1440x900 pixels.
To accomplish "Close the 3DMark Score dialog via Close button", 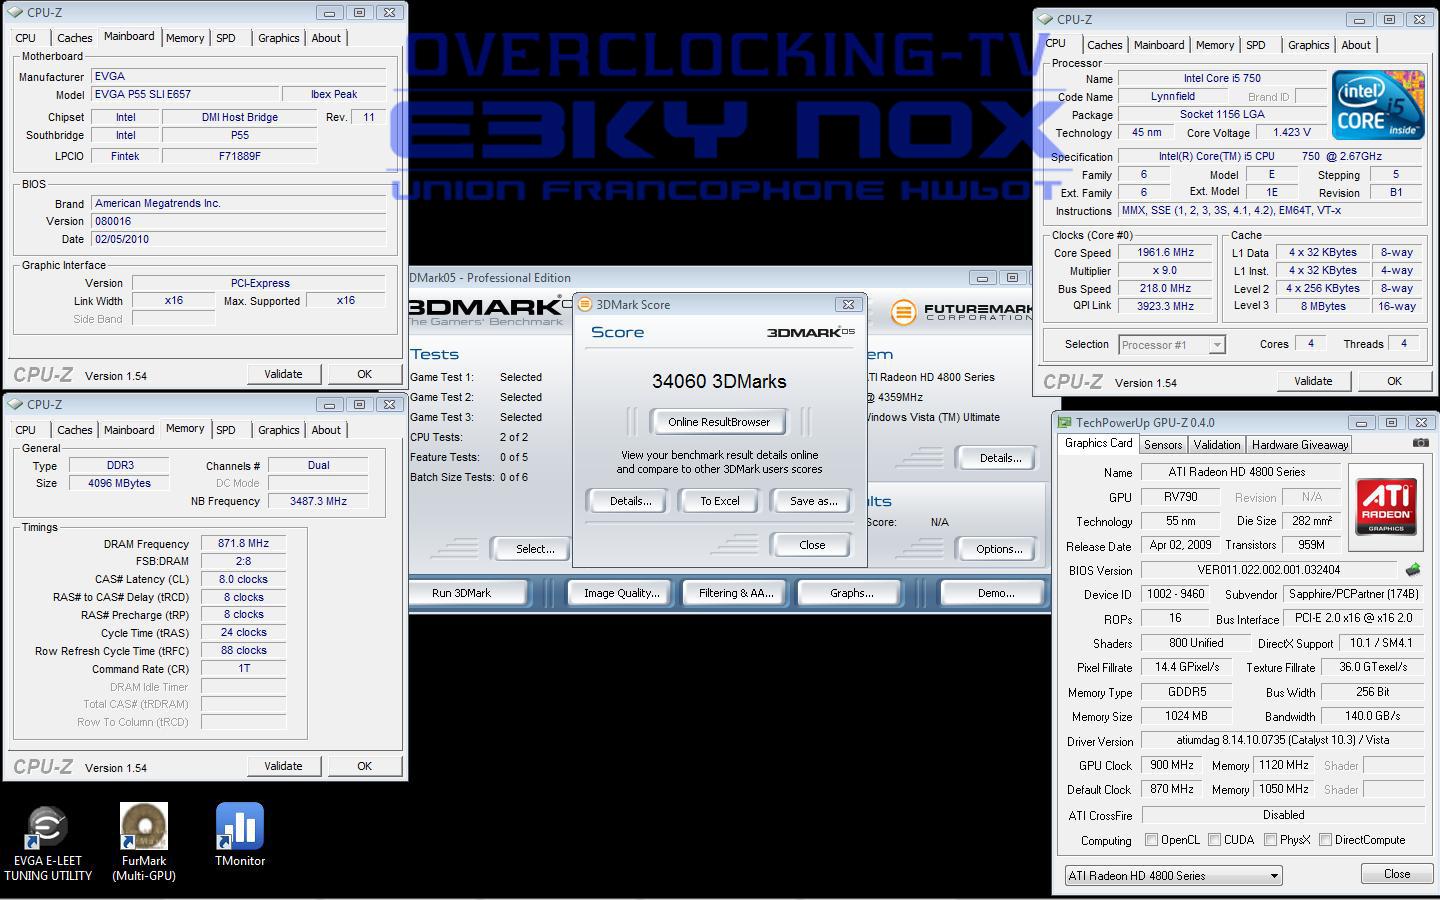I will click(812, 545).
